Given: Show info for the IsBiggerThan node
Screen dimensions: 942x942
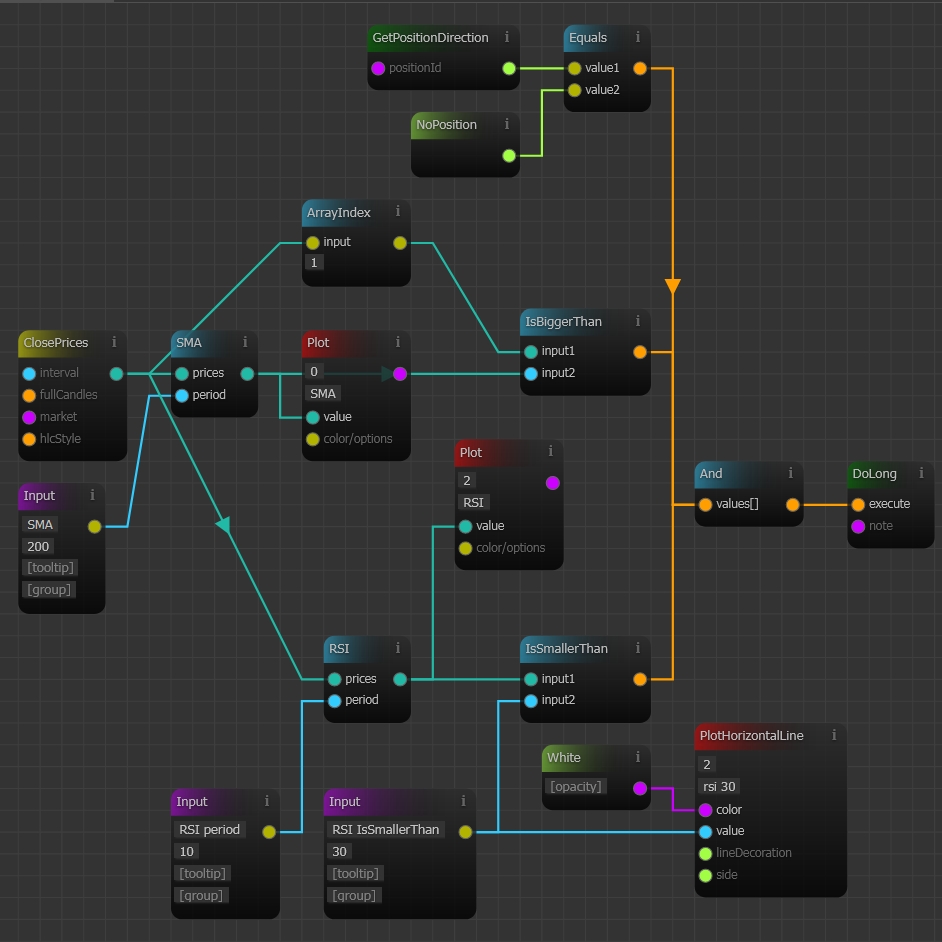Looking at the screenshot, I should point(638,321).
